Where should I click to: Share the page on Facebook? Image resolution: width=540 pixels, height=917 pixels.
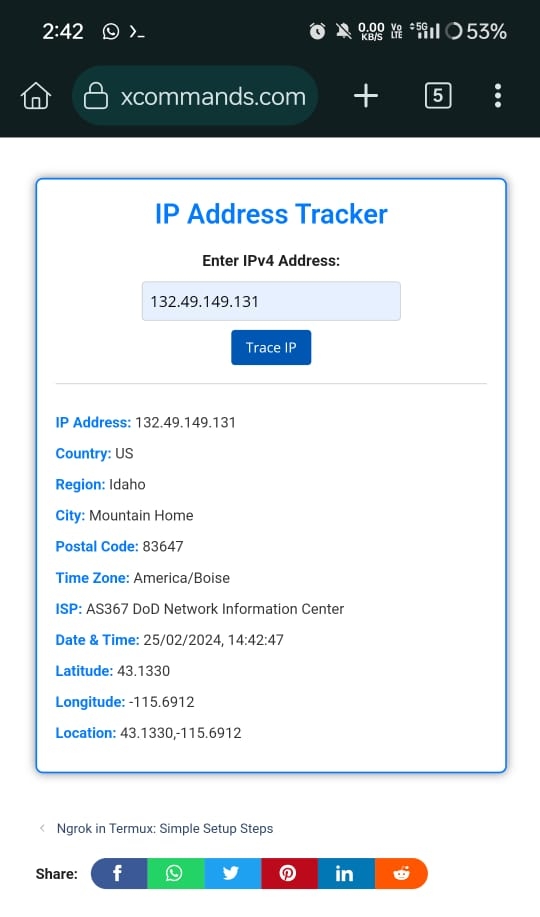pyautogui.click(x=118, y=873)
